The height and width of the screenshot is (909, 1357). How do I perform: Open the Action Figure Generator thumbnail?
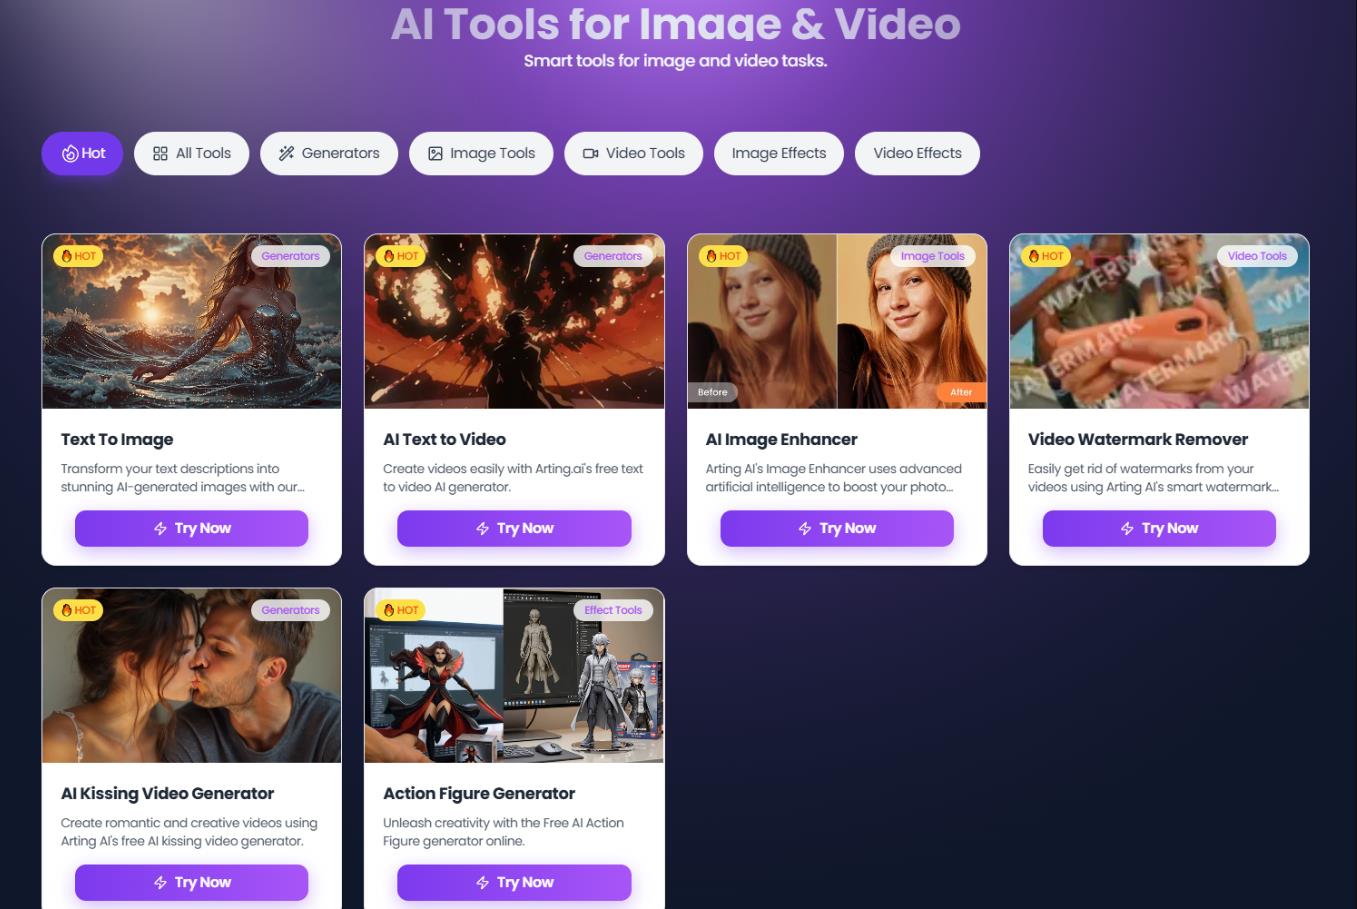pos(514,675)
